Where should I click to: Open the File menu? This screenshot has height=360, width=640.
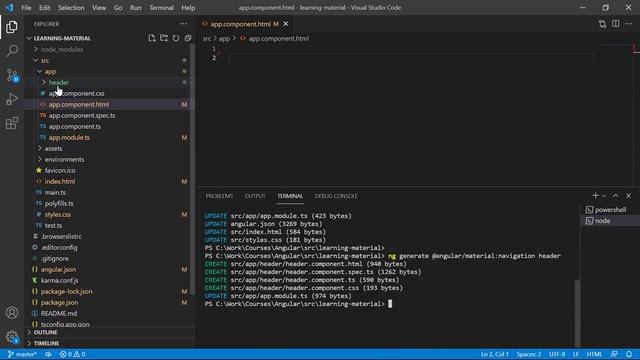(26, 8)
